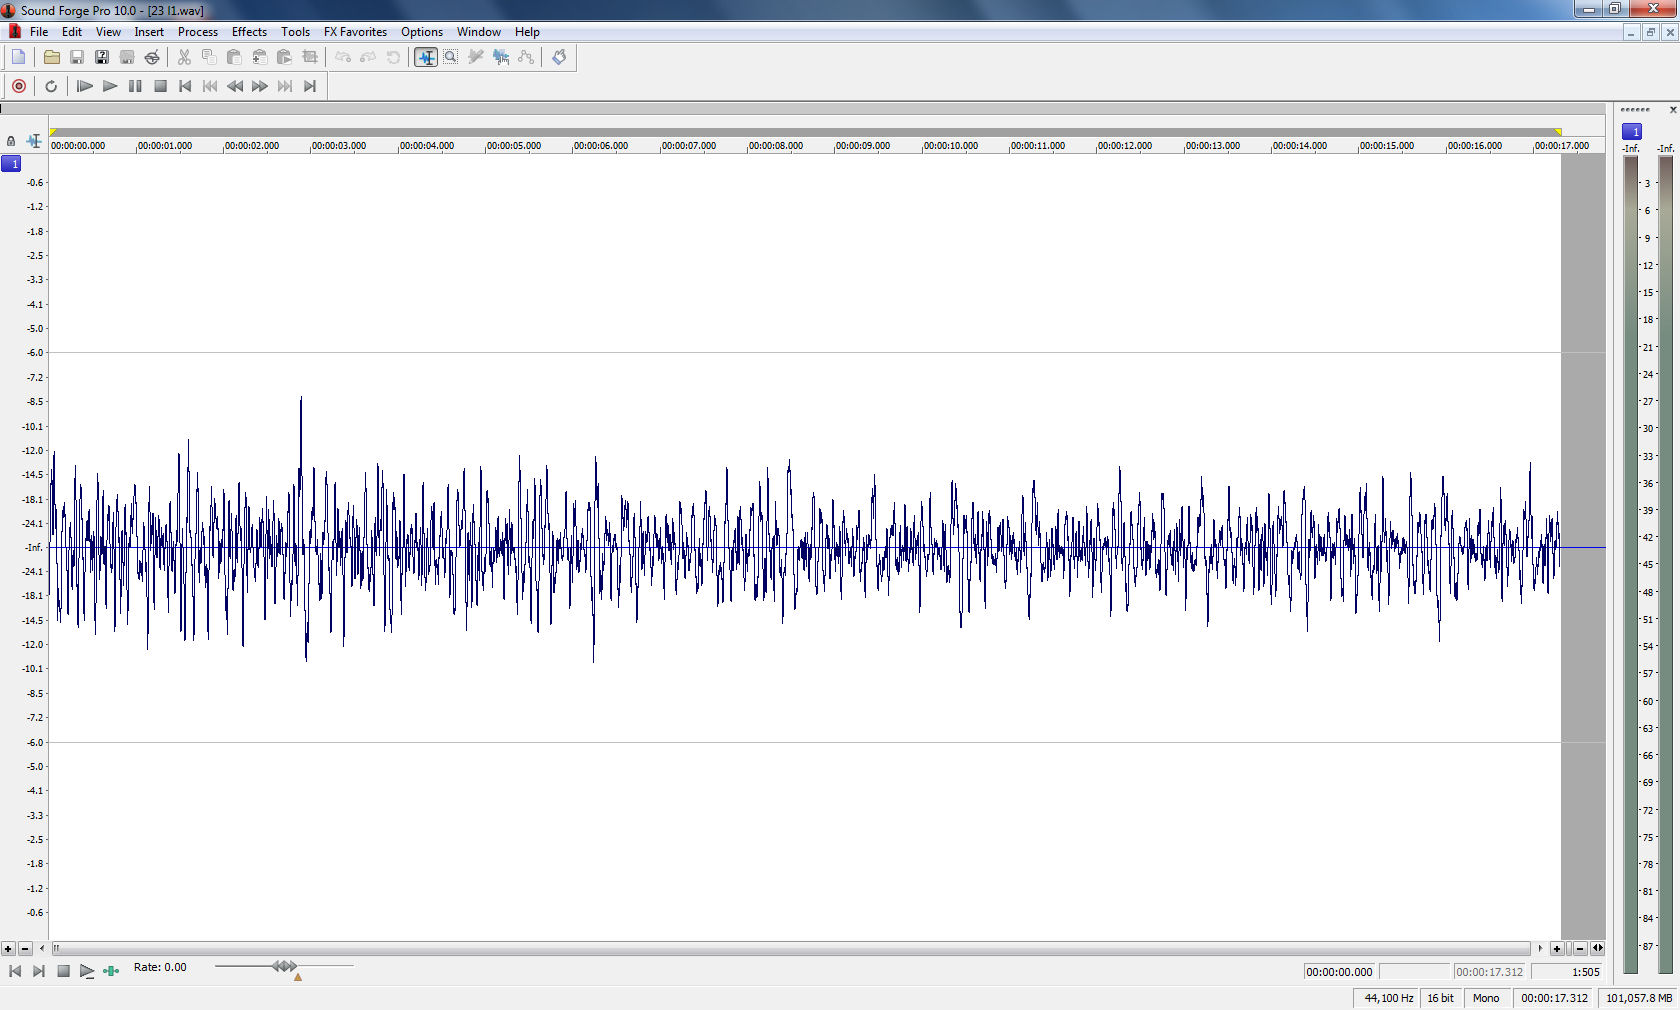Click the Go to End transport button
This screenshot has width=1680, height=1010.
(x=310, y=86)
